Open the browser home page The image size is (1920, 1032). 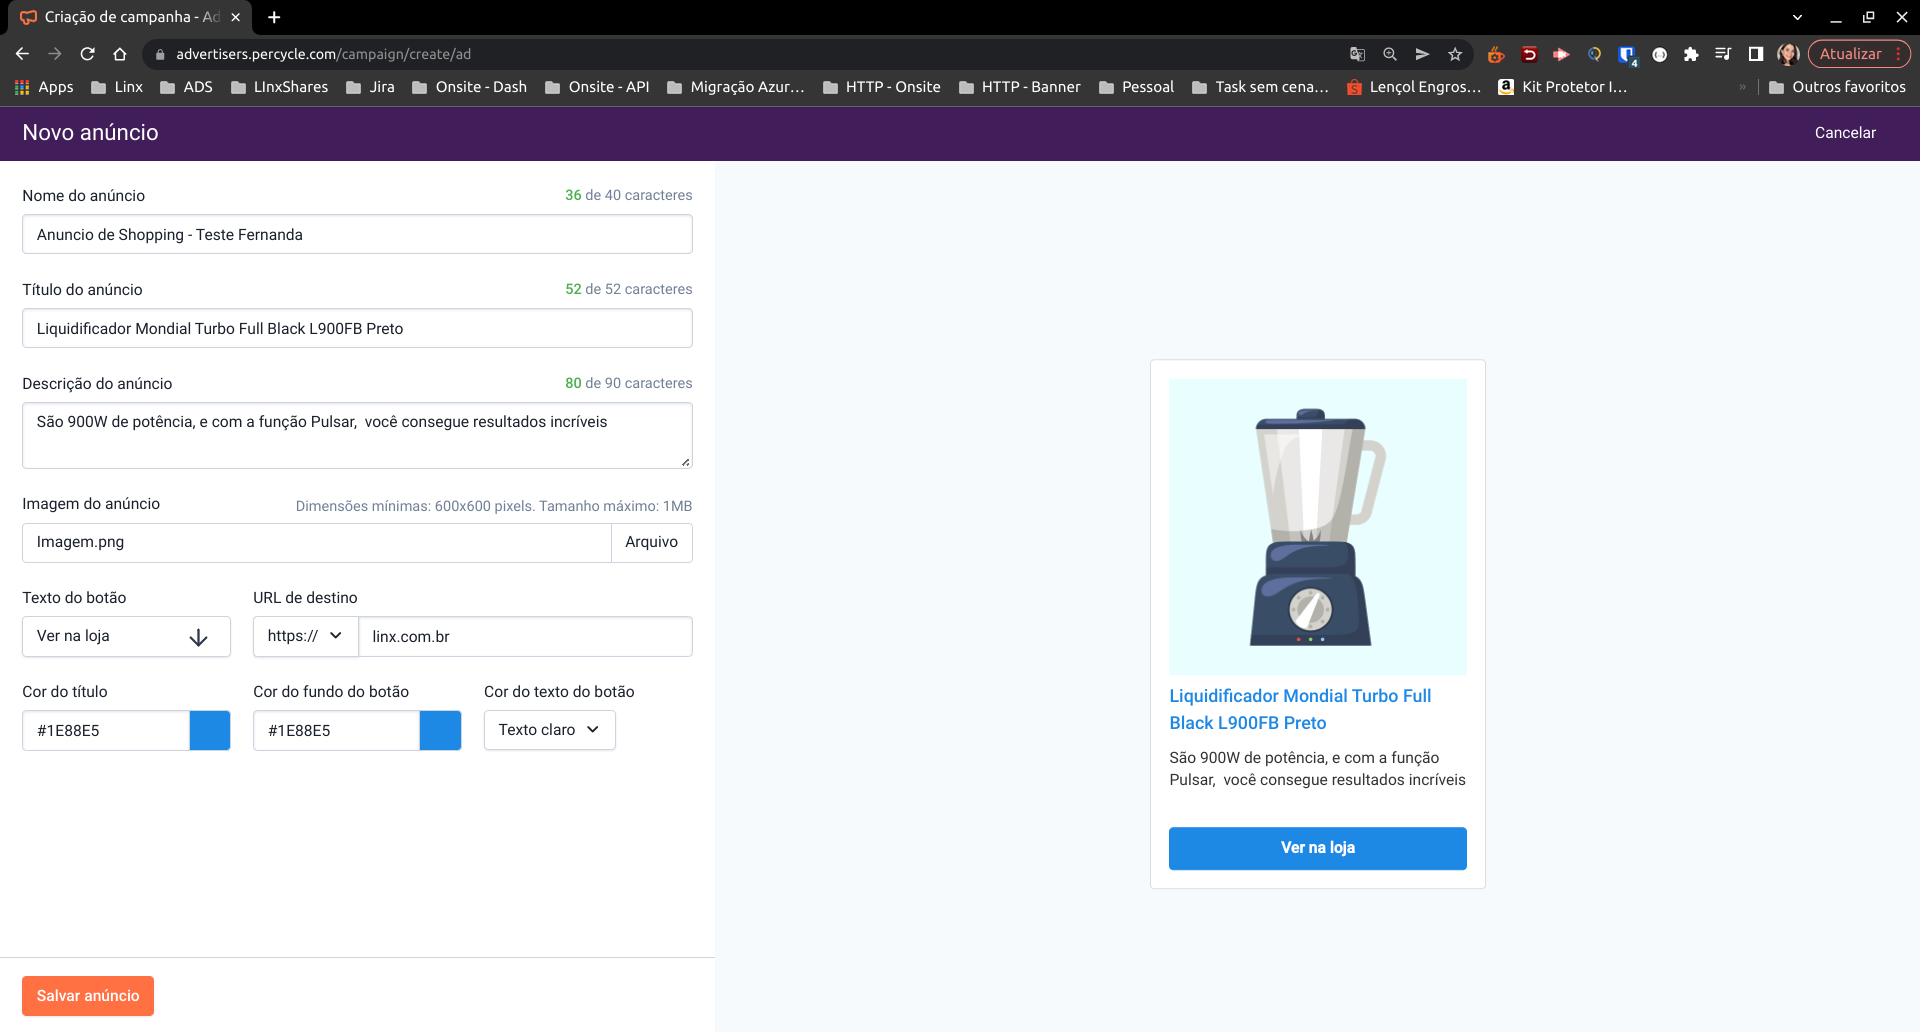120,54
